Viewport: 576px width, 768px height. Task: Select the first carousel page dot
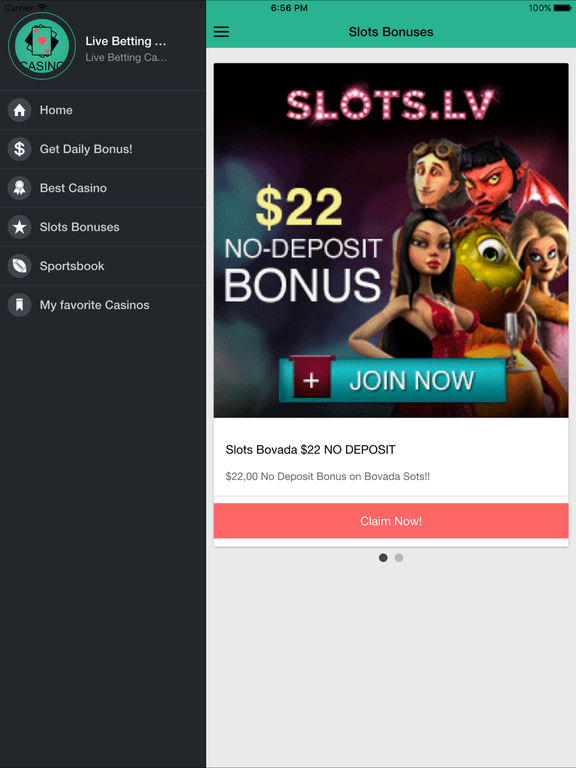point(383,557)
